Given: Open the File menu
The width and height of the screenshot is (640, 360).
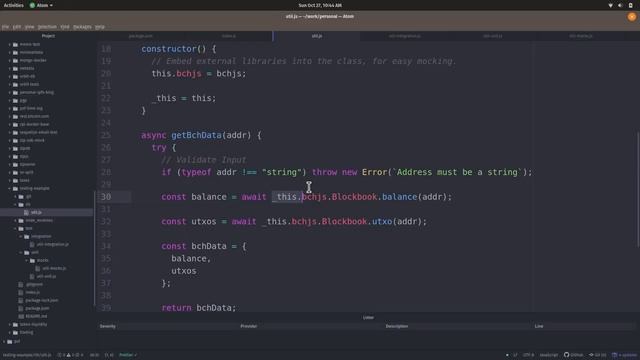Looking at the screenshot, I should tap(5, 27).
